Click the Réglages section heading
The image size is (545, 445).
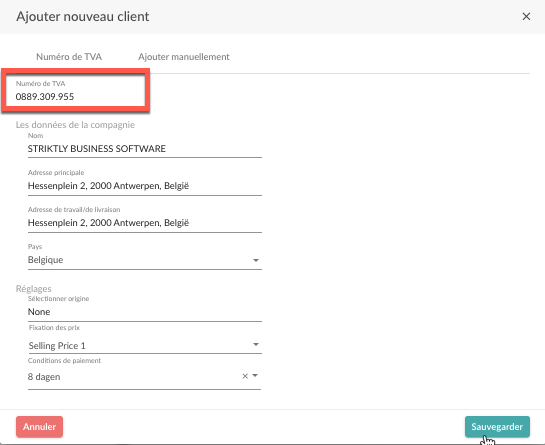tap(33, 289)
